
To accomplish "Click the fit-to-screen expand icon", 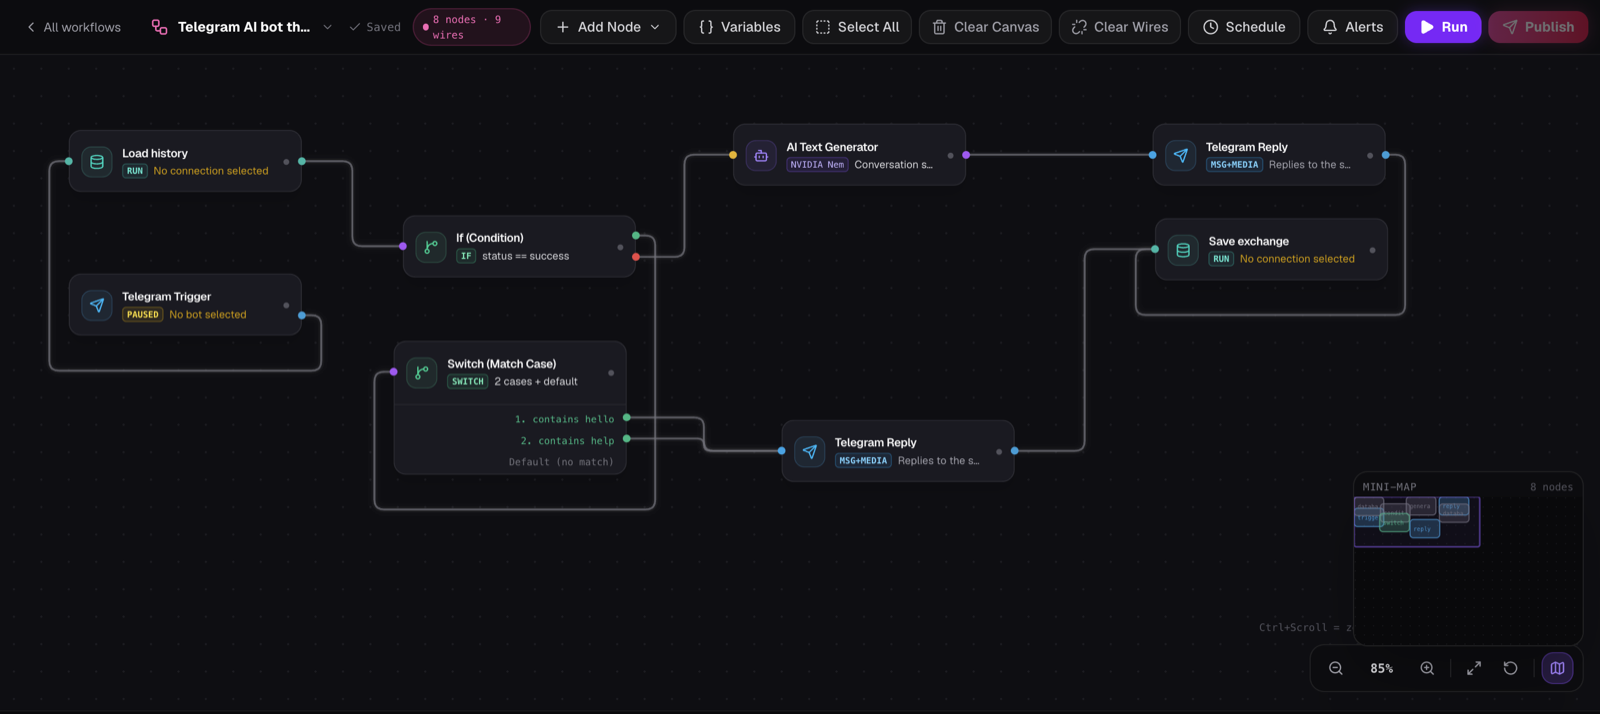I will (x=1474, y=668).
